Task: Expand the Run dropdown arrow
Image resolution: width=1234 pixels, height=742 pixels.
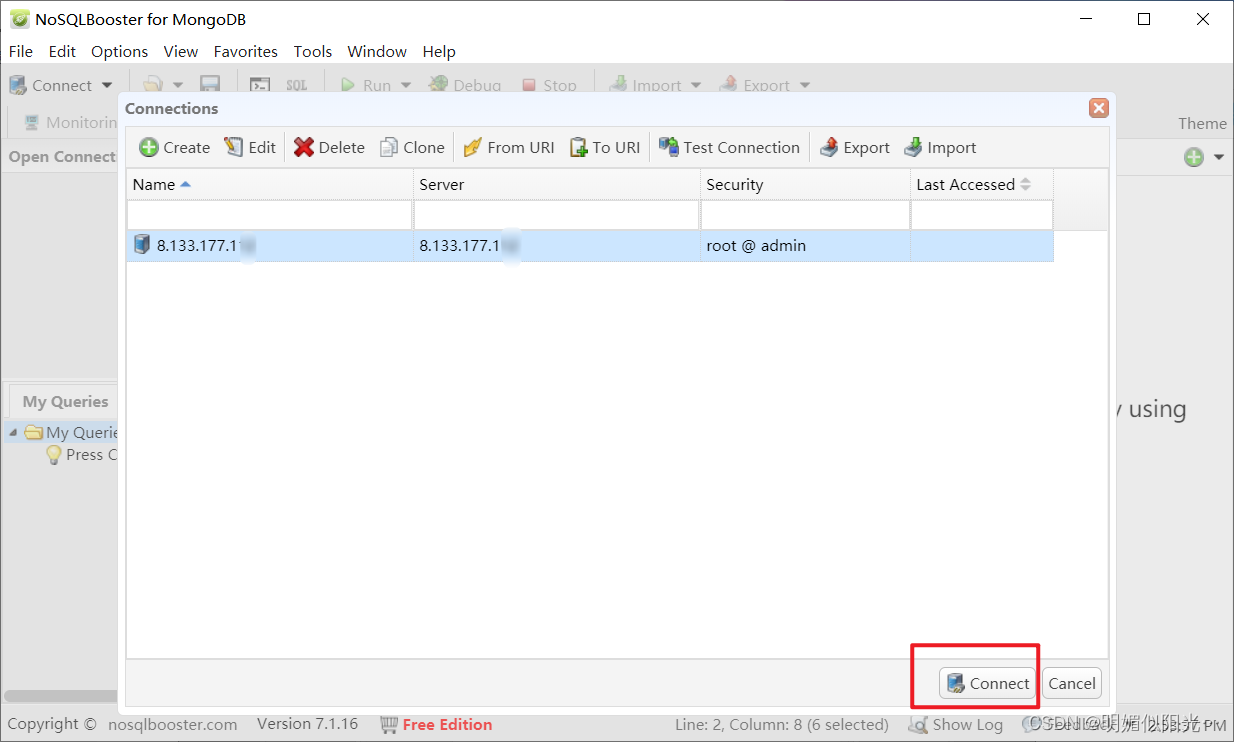Action: (x=406, y=86)
